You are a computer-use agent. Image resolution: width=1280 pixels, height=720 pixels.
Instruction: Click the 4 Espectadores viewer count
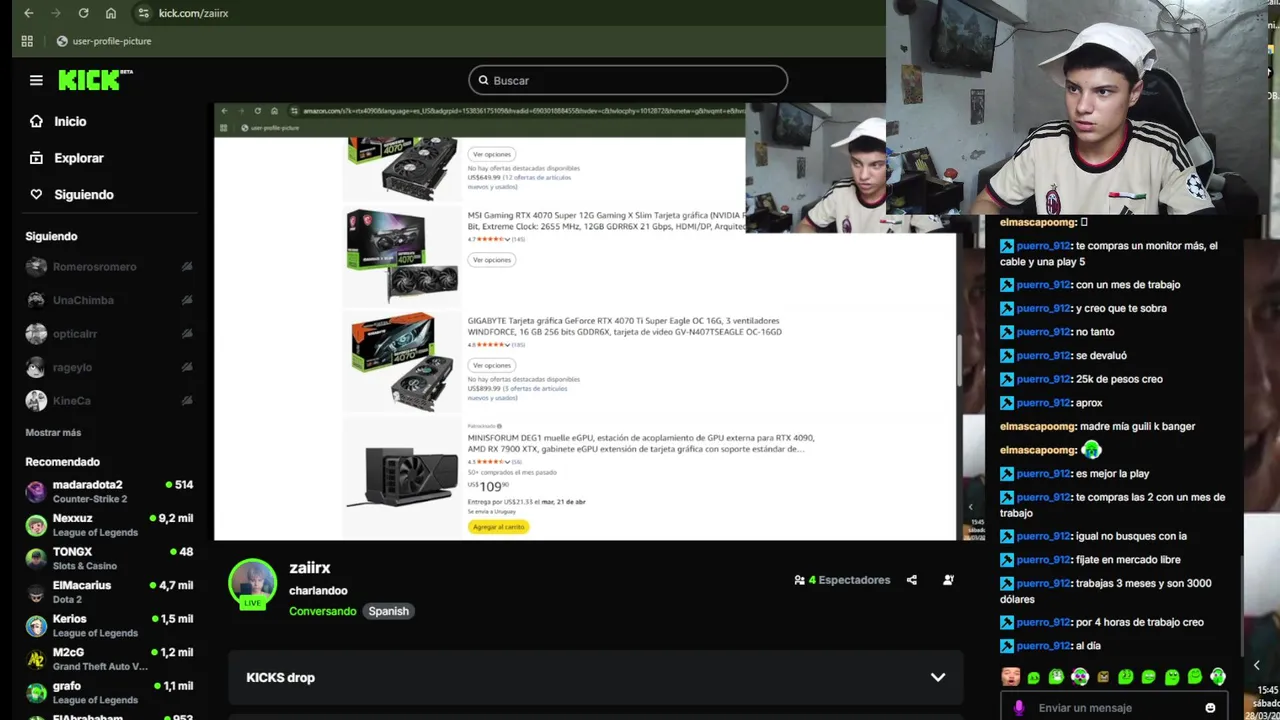(842, 580)
